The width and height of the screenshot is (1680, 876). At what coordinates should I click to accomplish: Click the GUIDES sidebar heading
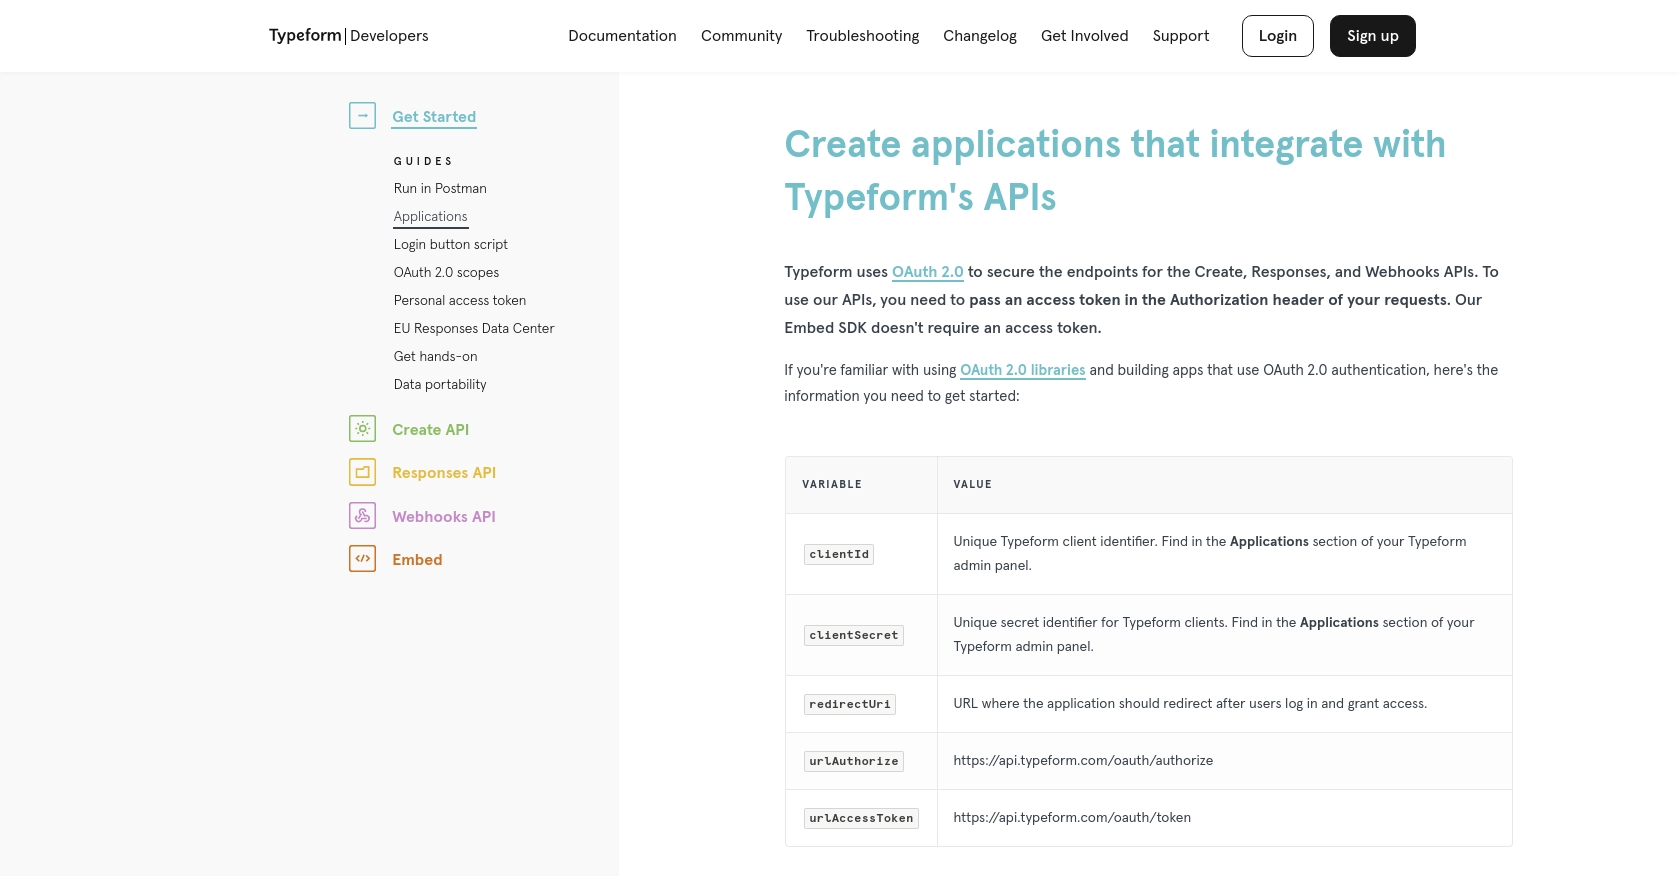[x=423, y=161]
